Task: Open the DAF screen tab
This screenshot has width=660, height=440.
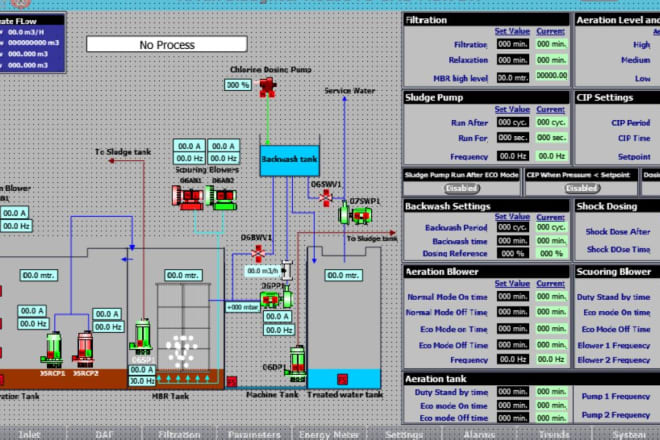Action: tap(104, 434)
